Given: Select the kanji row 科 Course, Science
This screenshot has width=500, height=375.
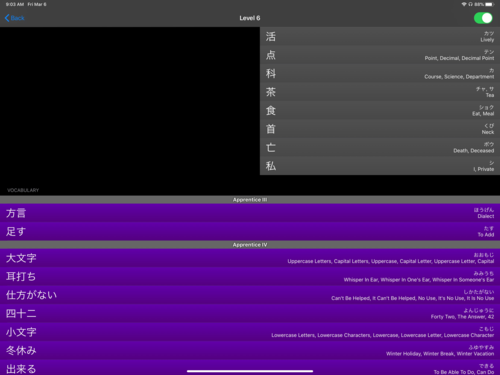Looking at the screenshot, I should pyautogui.click(x=380, y=73).
